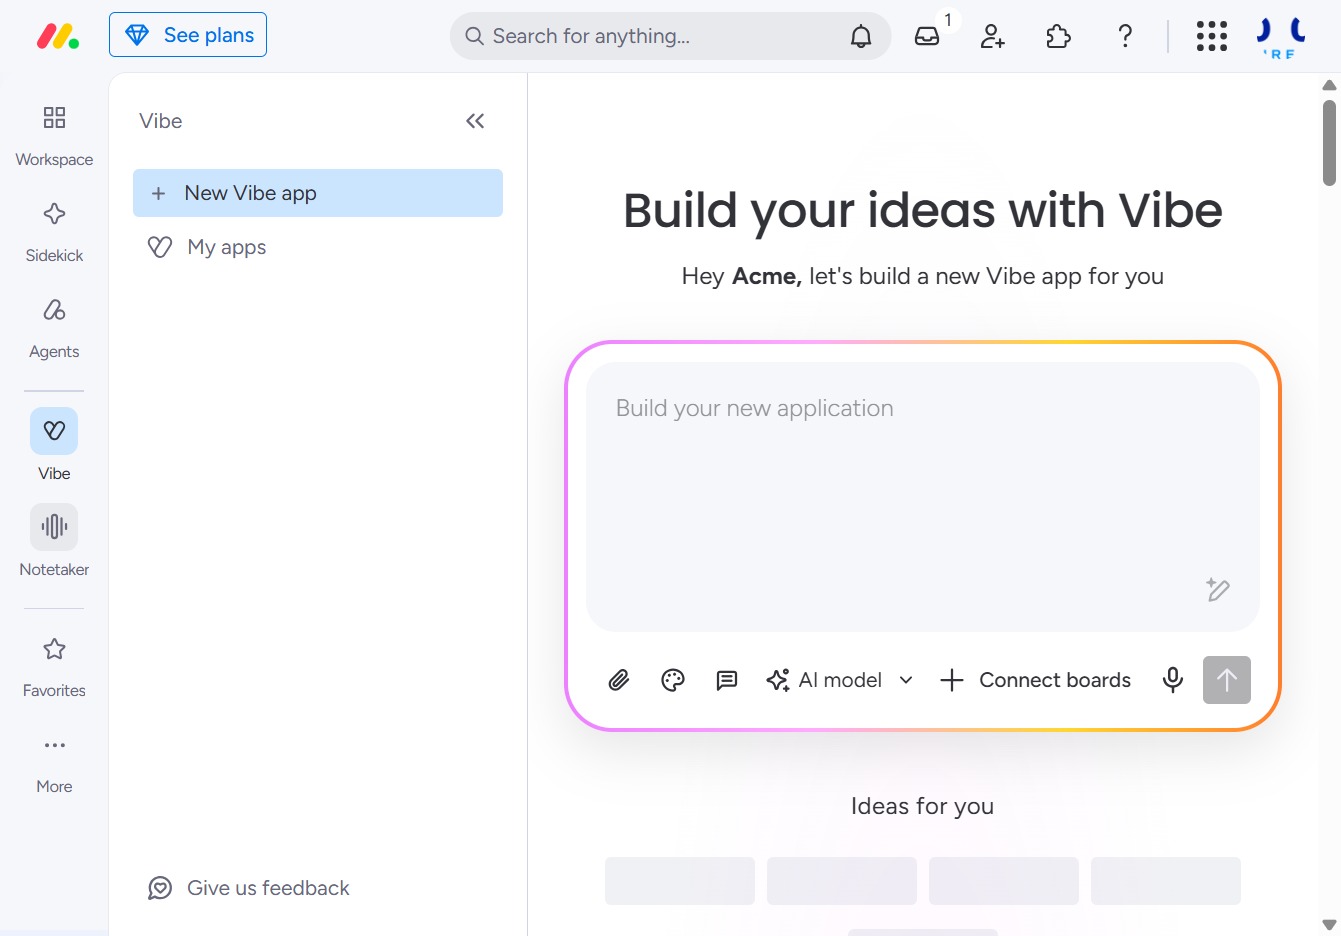Viewport: 1341px width, 936px height.
Task: Open the theme palette icon
Action: coord(673,680)
